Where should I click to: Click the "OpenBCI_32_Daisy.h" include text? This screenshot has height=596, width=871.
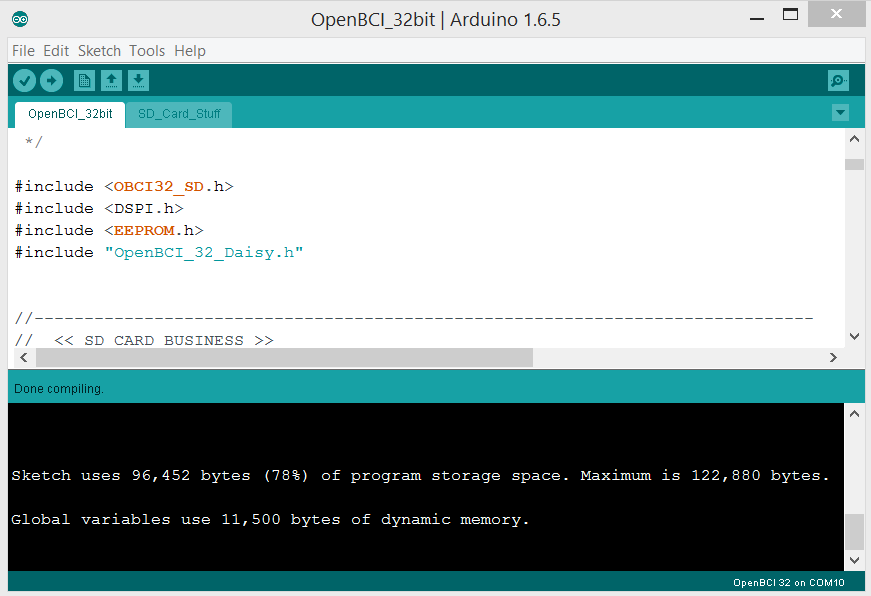(x=204, y=253)
